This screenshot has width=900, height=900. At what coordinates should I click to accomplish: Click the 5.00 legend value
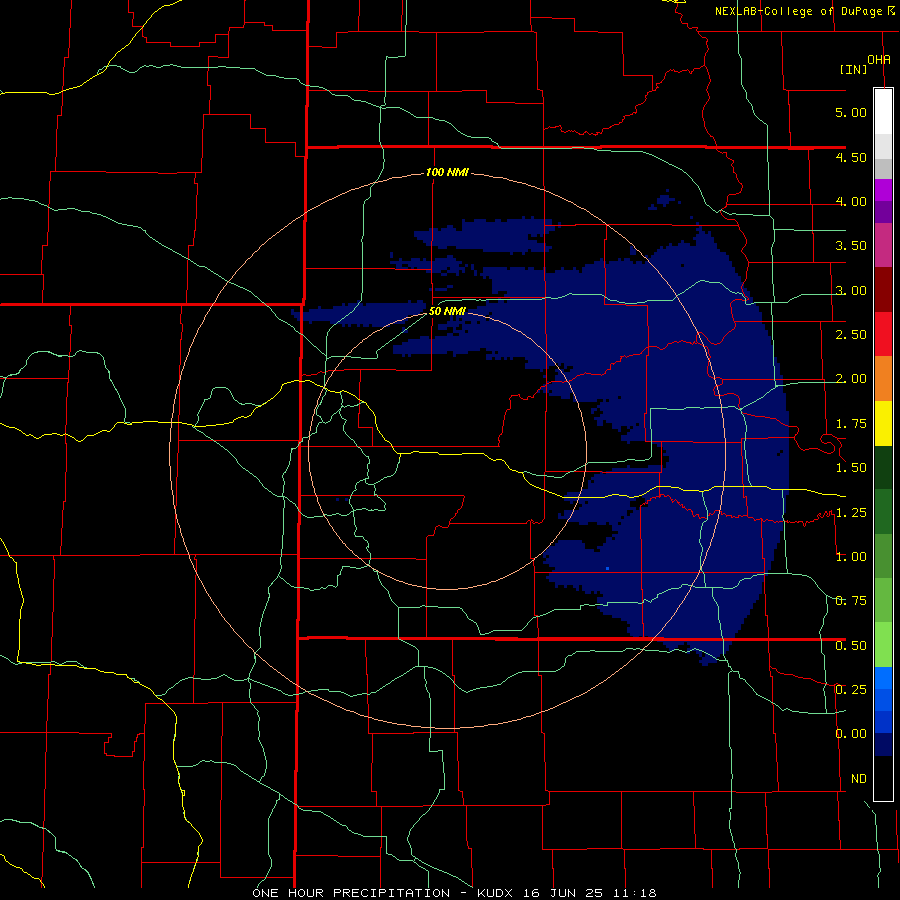(x=851, y=112)
